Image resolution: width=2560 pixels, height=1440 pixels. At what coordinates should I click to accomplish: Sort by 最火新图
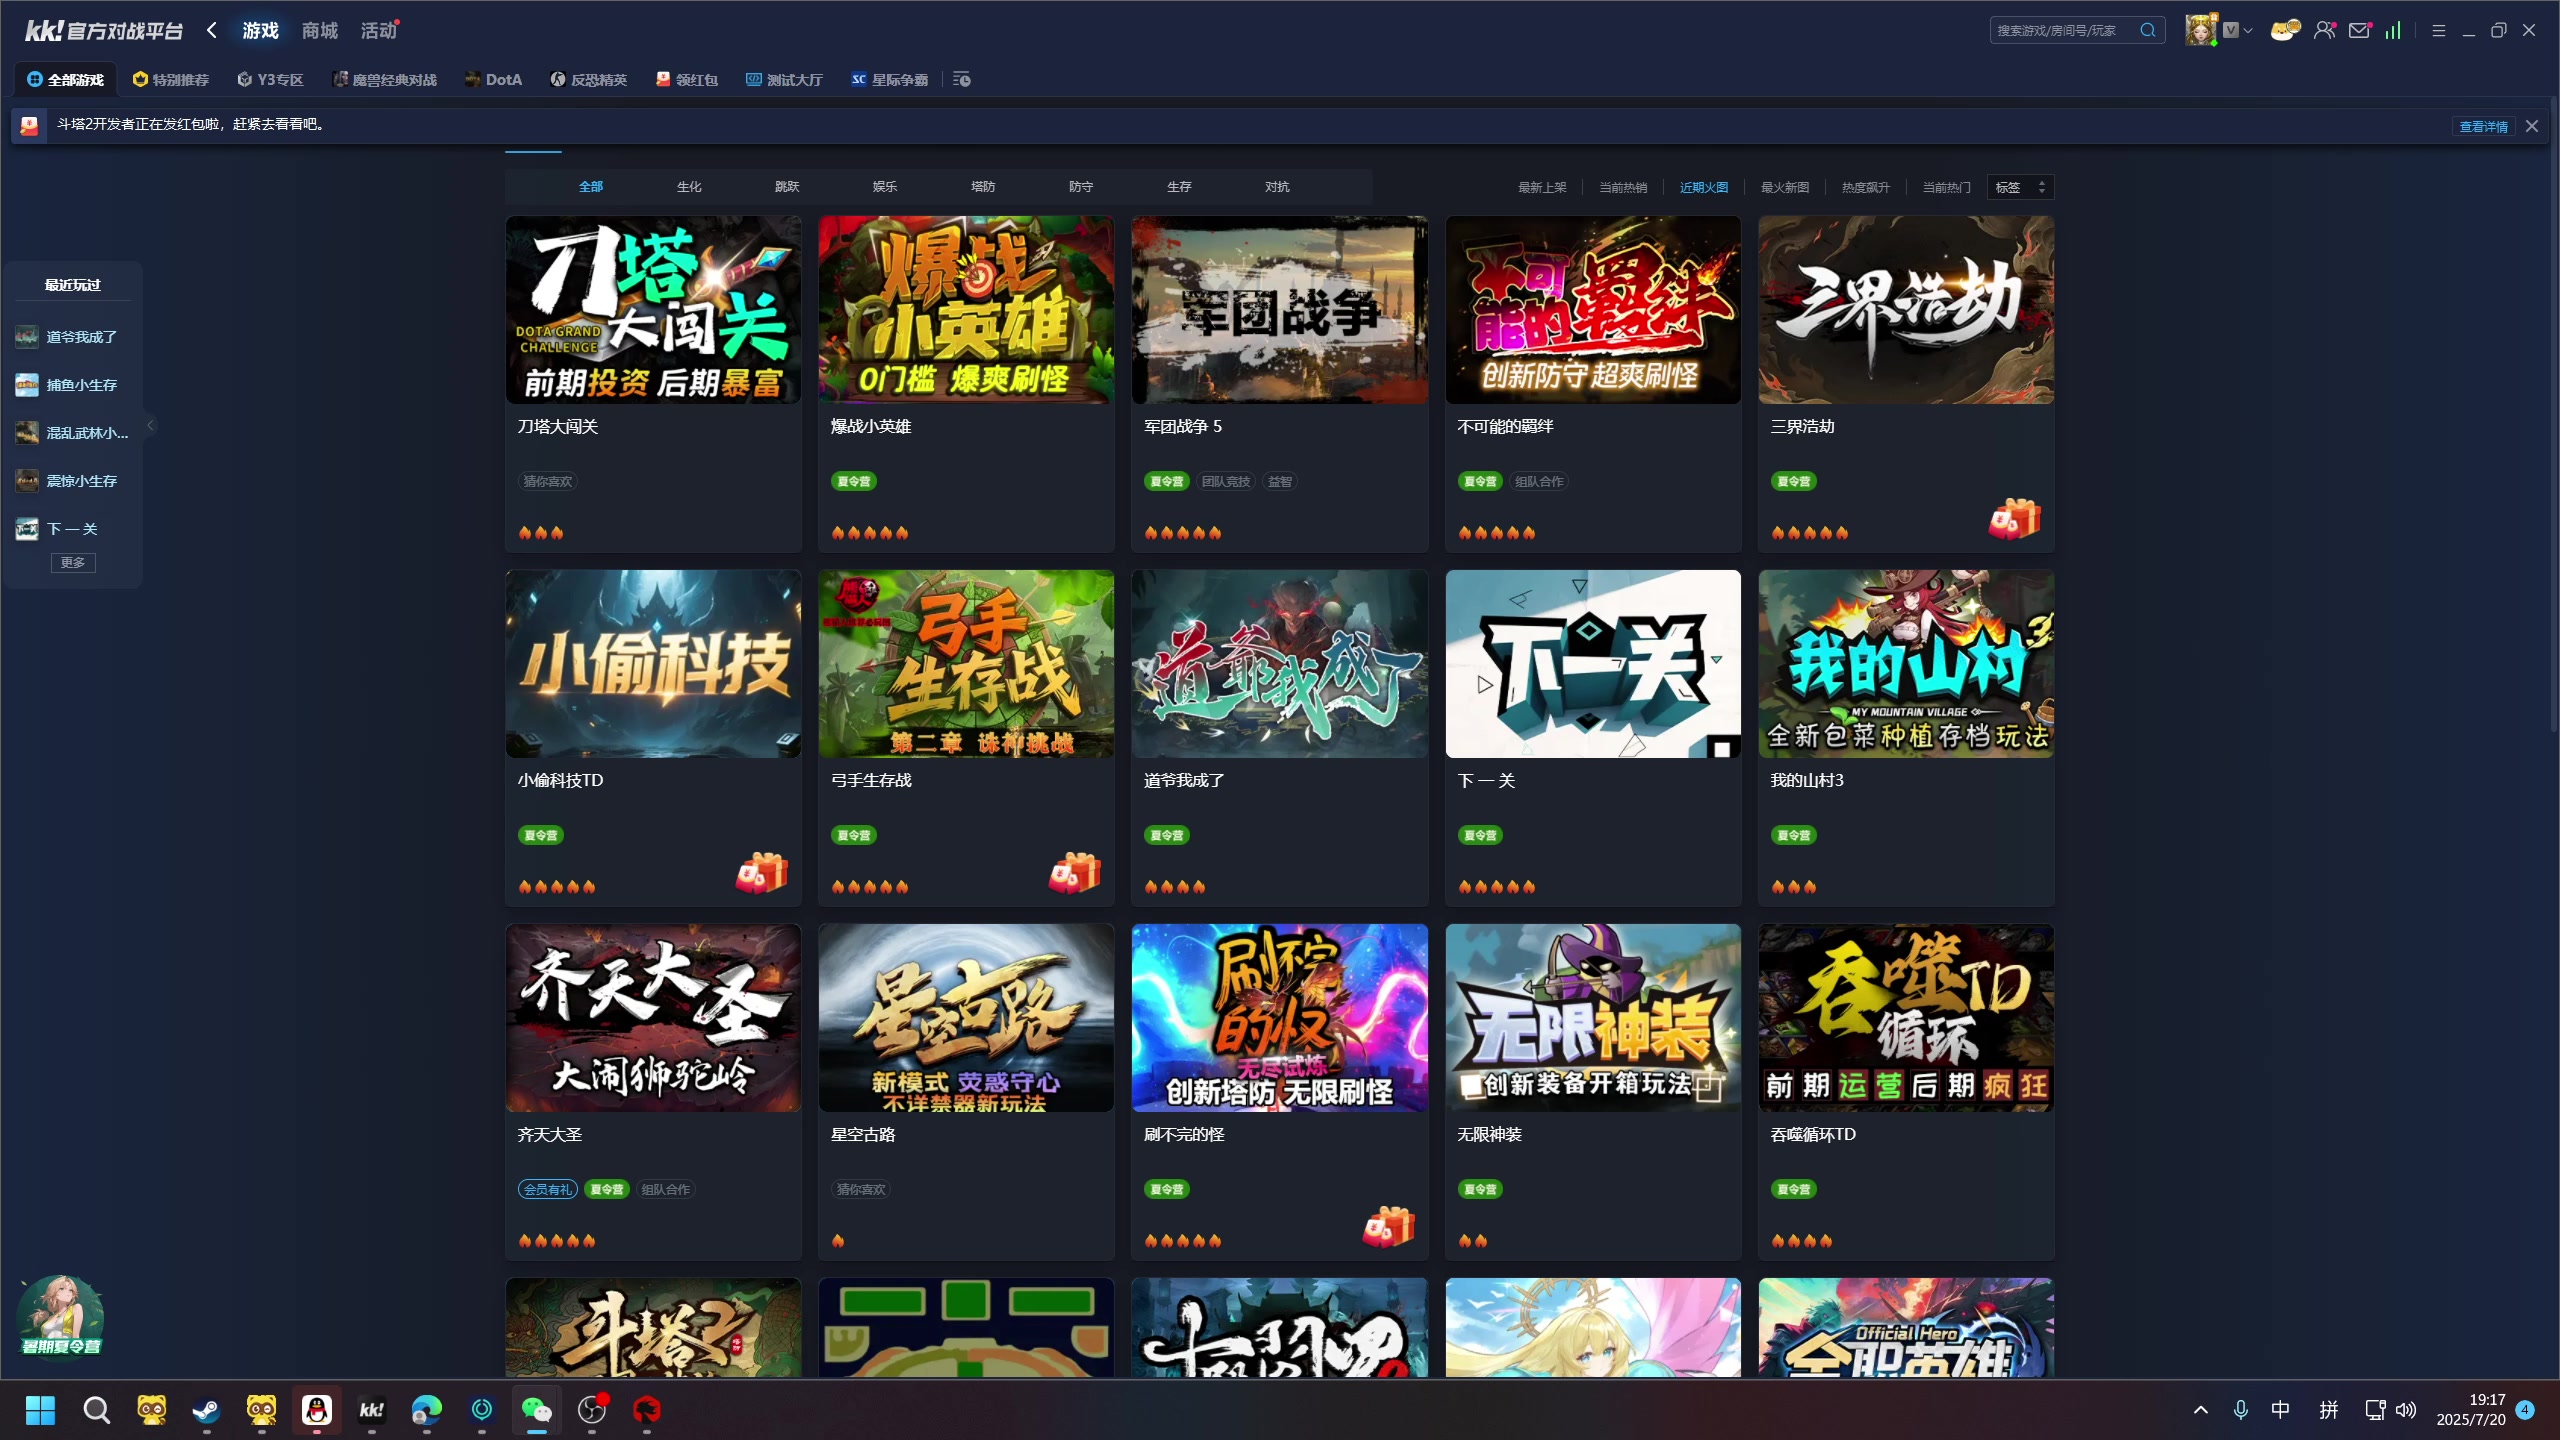(1785, 187)
